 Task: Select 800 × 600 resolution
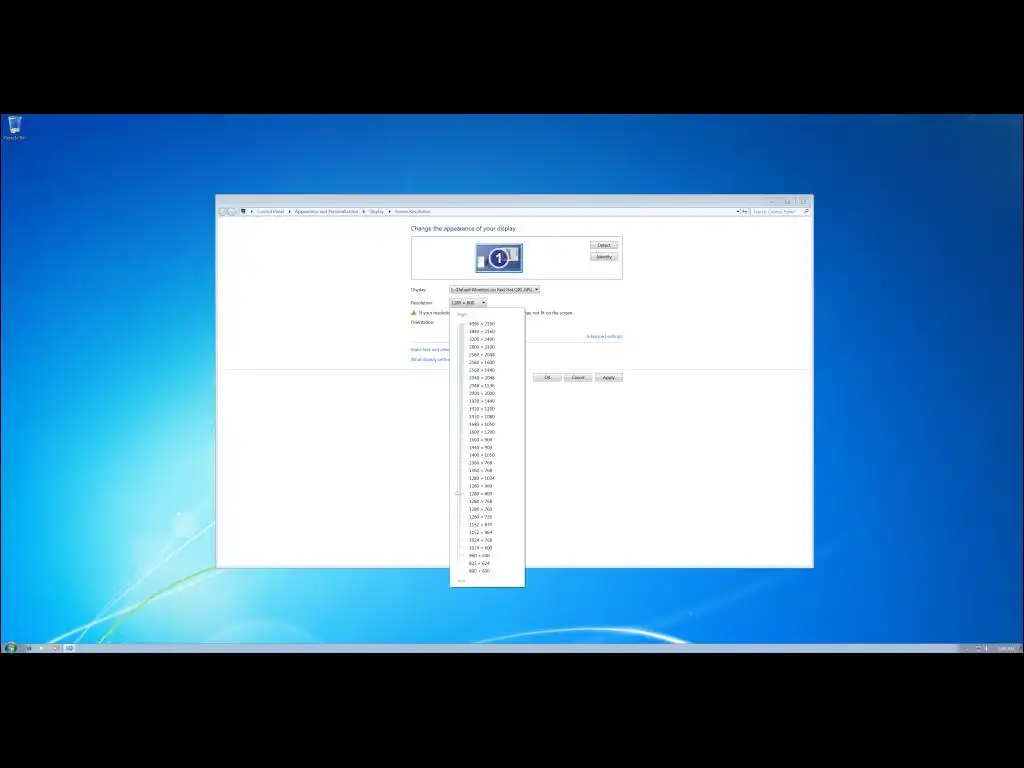479,571
